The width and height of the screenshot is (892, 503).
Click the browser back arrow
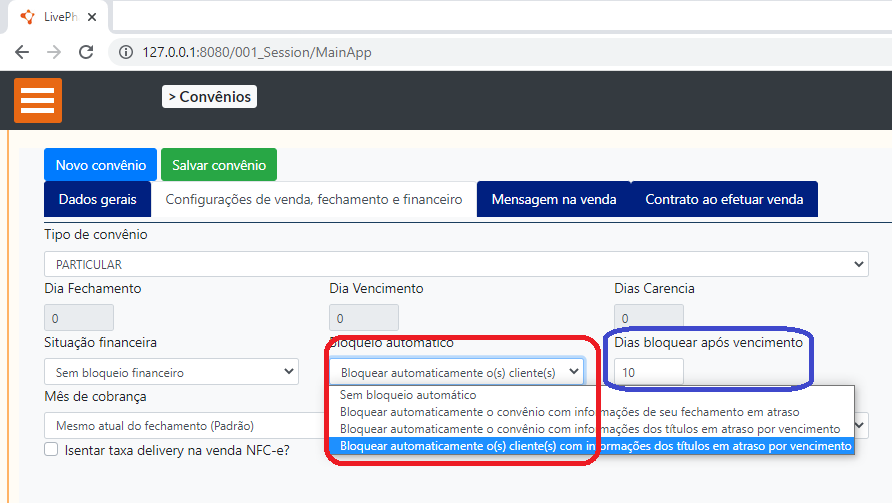click(x=22, y=52)
